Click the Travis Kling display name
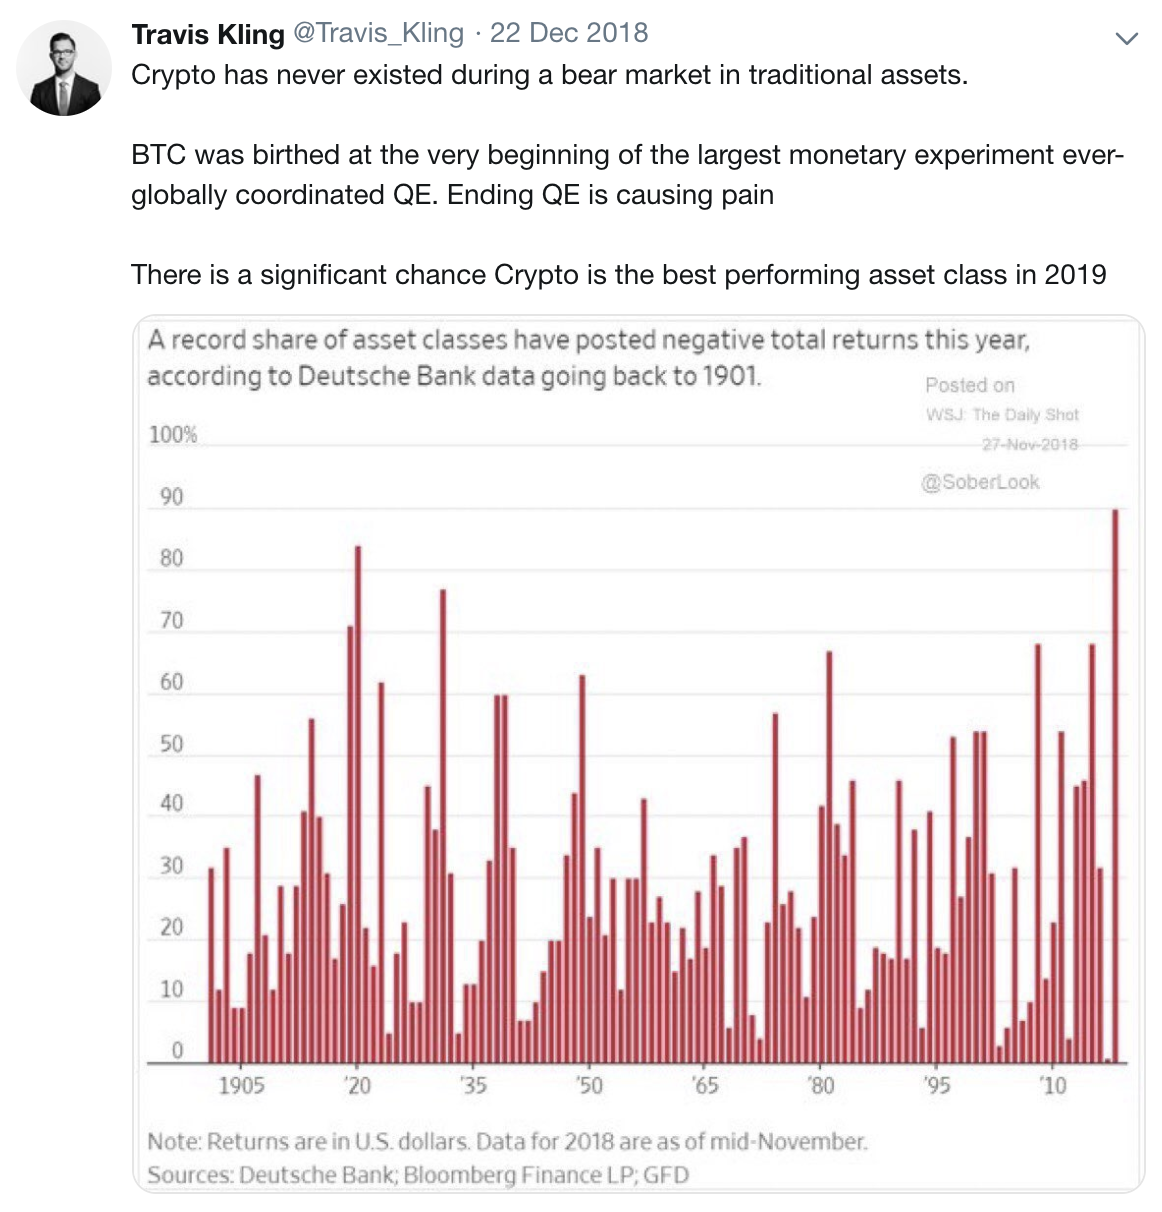 208,34
